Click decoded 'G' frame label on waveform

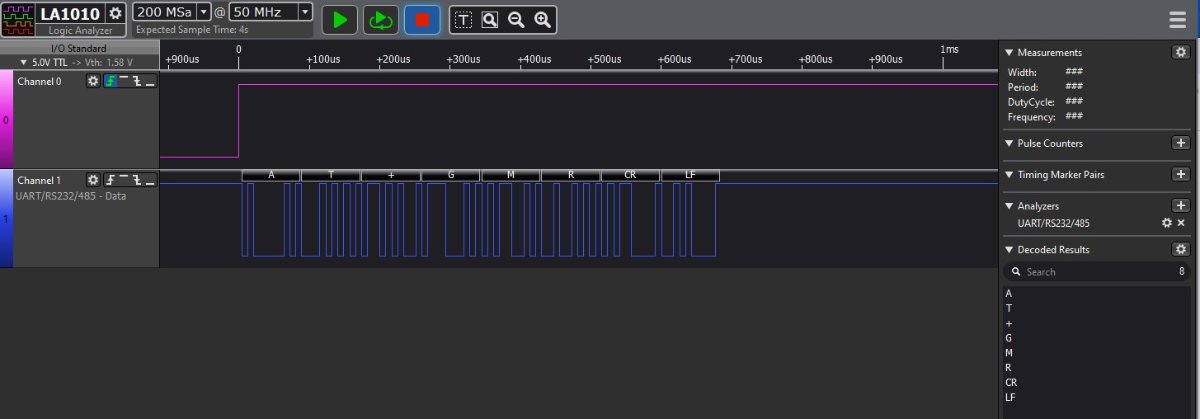tap(451, 175)
